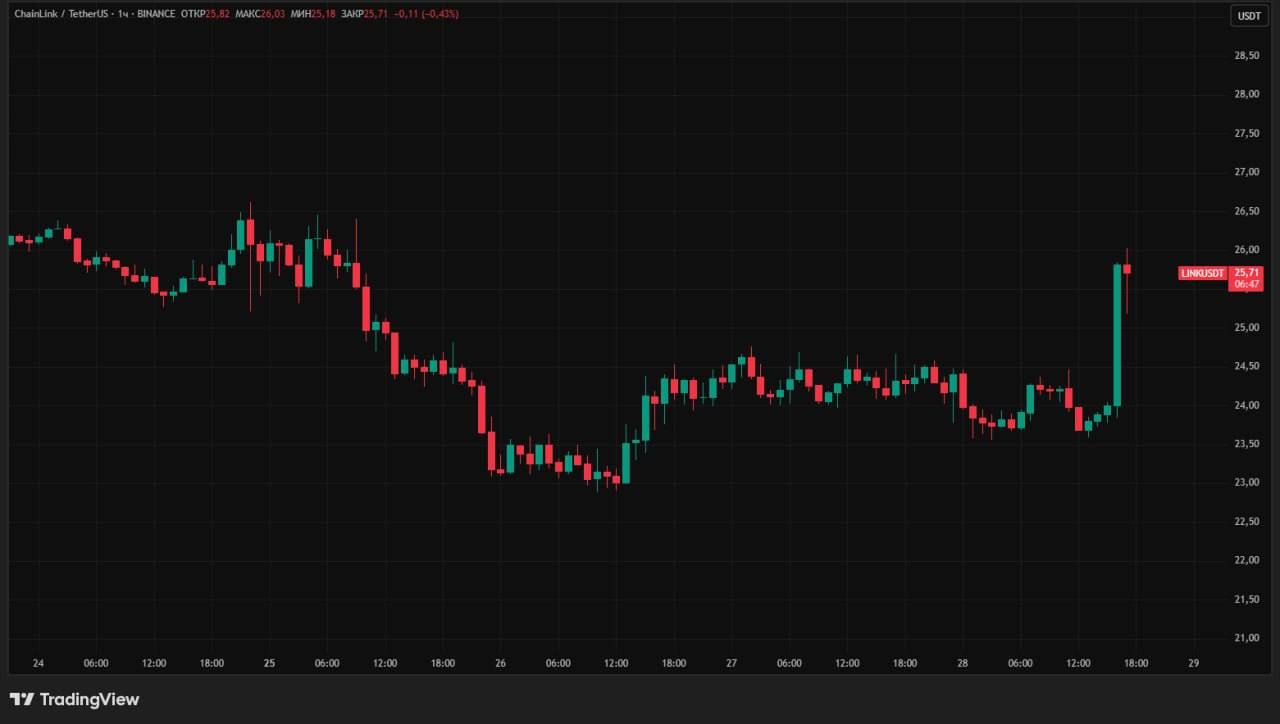Click the 21,50 price axis label
Image resolution: width=1280 pixels, height=724 pixels.
click(x=1246, y=599)
